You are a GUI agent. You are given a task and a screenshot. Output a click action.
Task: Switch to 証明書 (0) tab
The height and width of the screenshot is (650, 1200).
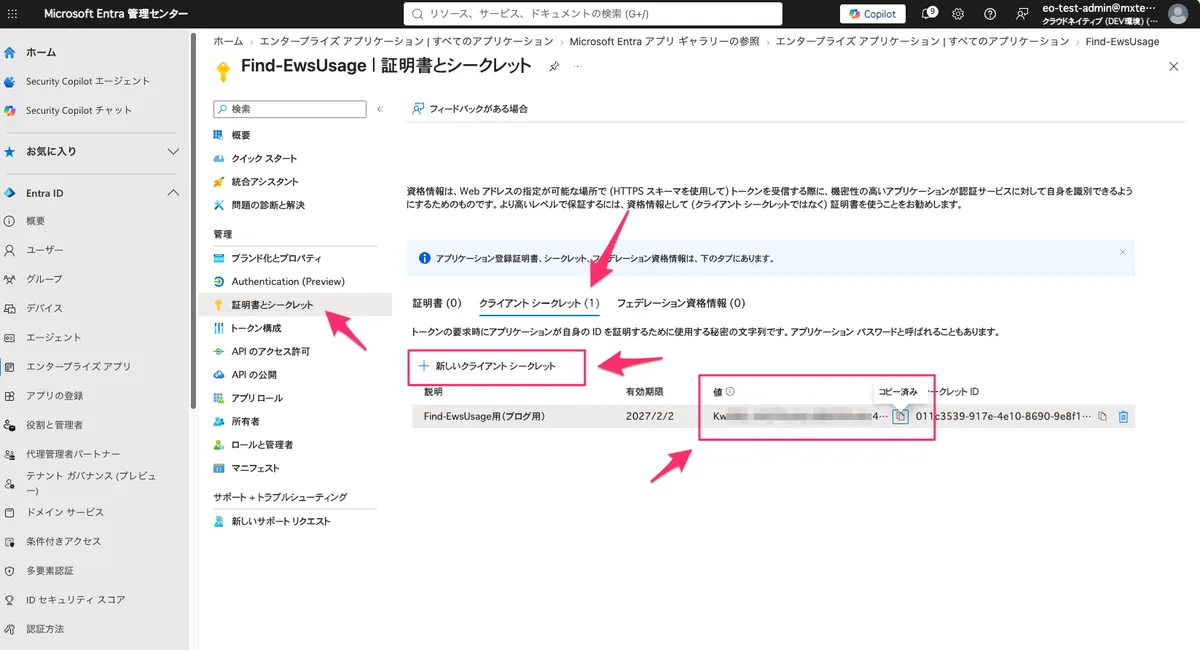pos(436,303)
